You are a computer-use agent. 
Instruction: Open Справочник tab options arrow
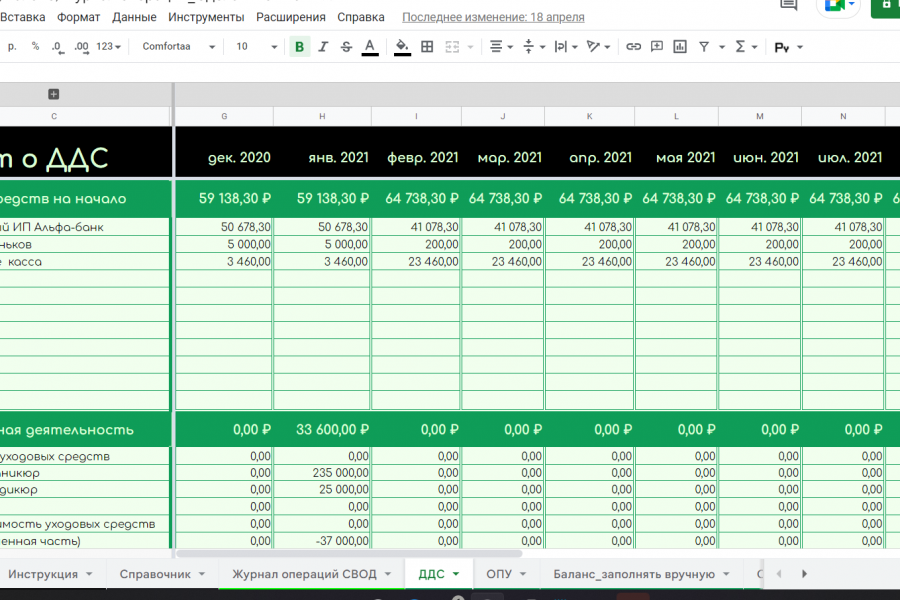[202, 574]
